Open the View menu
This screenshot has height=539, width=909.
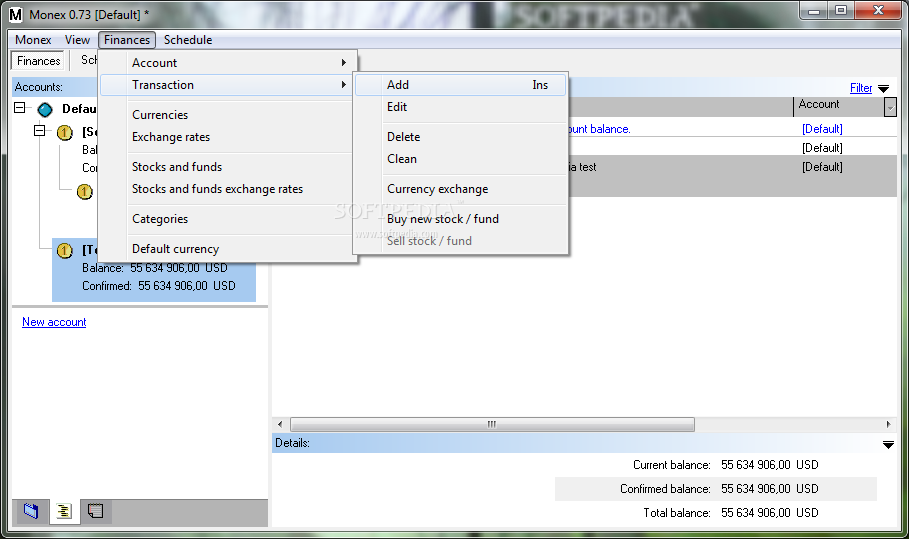[77, 40]
